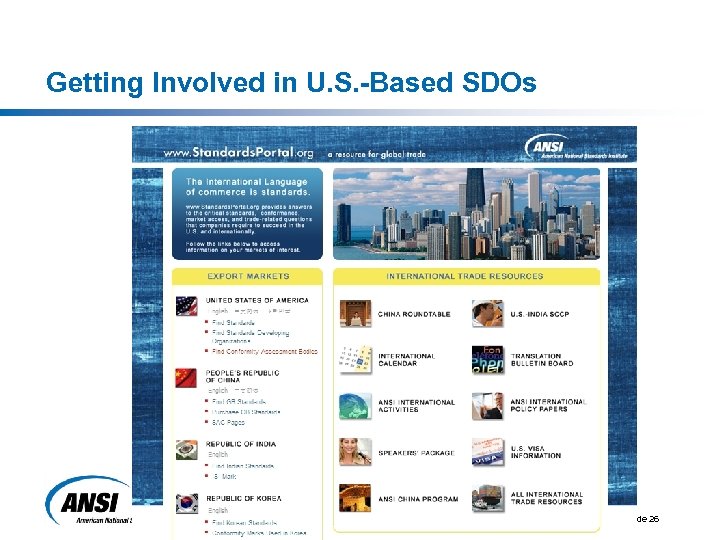Click SAC Pages link

(228, 422)
